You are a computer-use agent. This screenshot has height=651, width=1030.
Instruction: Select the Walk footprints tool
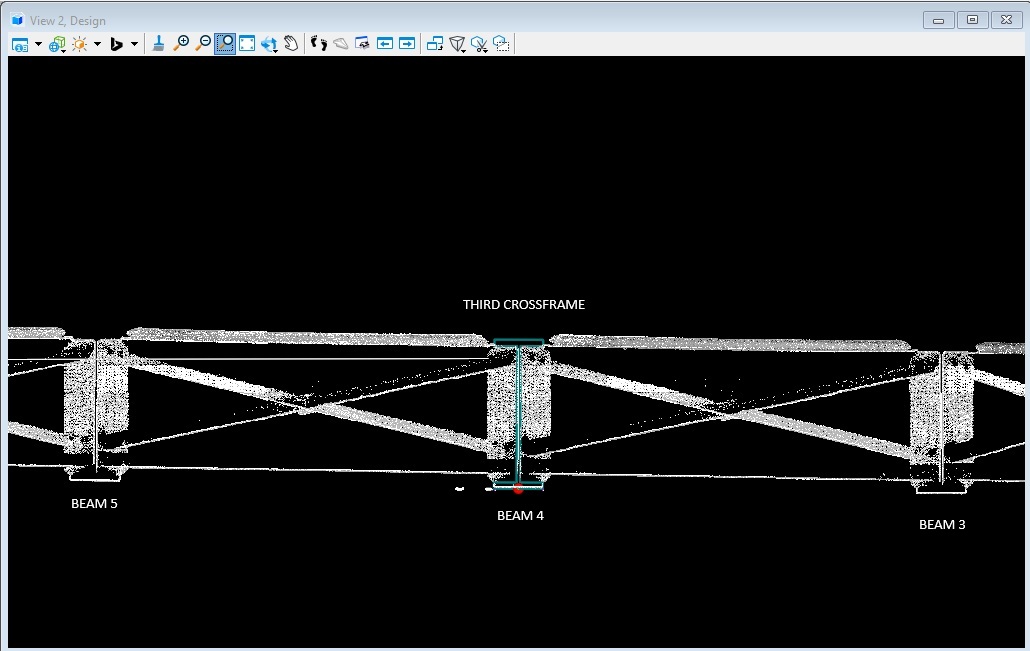click(x=319, y=43)
